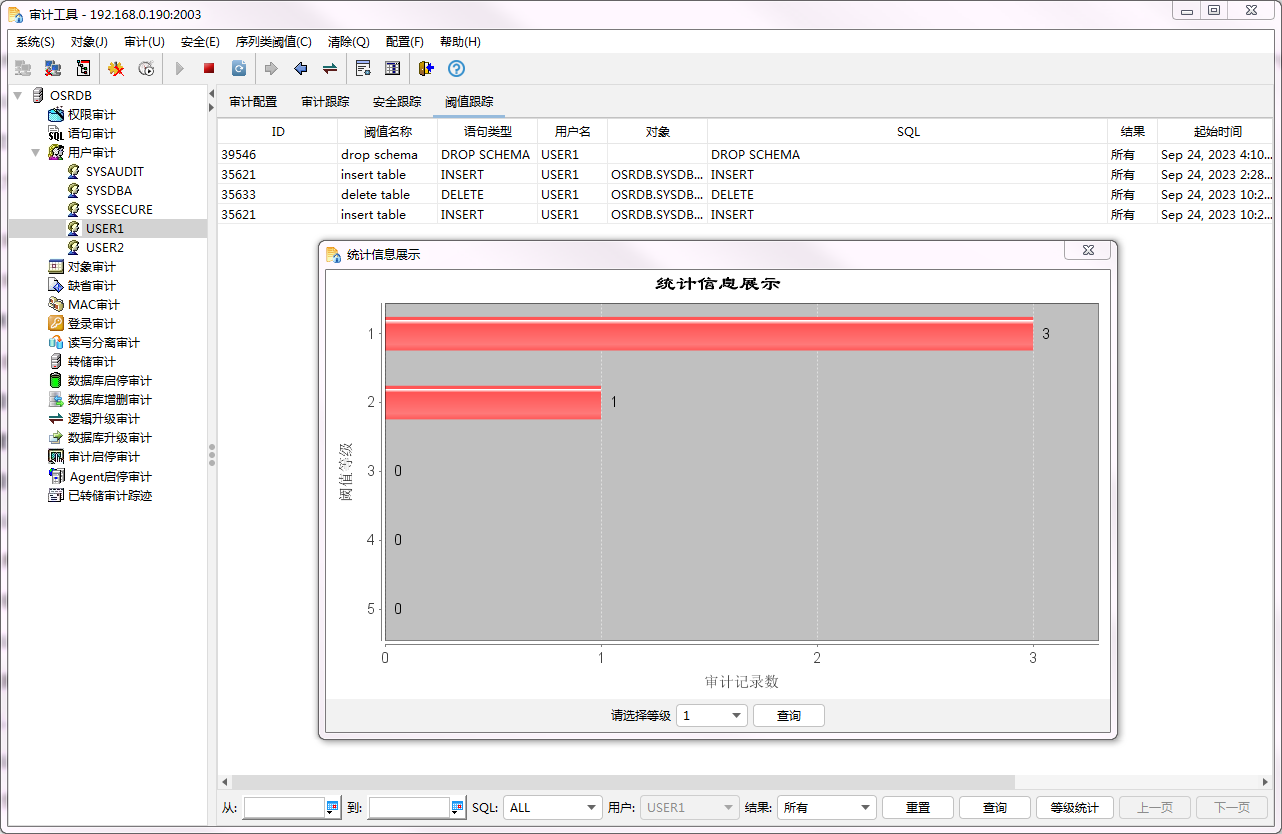Click 查询 button in statistics dialog
The image size is (1282, 834).
pos(788,716)
